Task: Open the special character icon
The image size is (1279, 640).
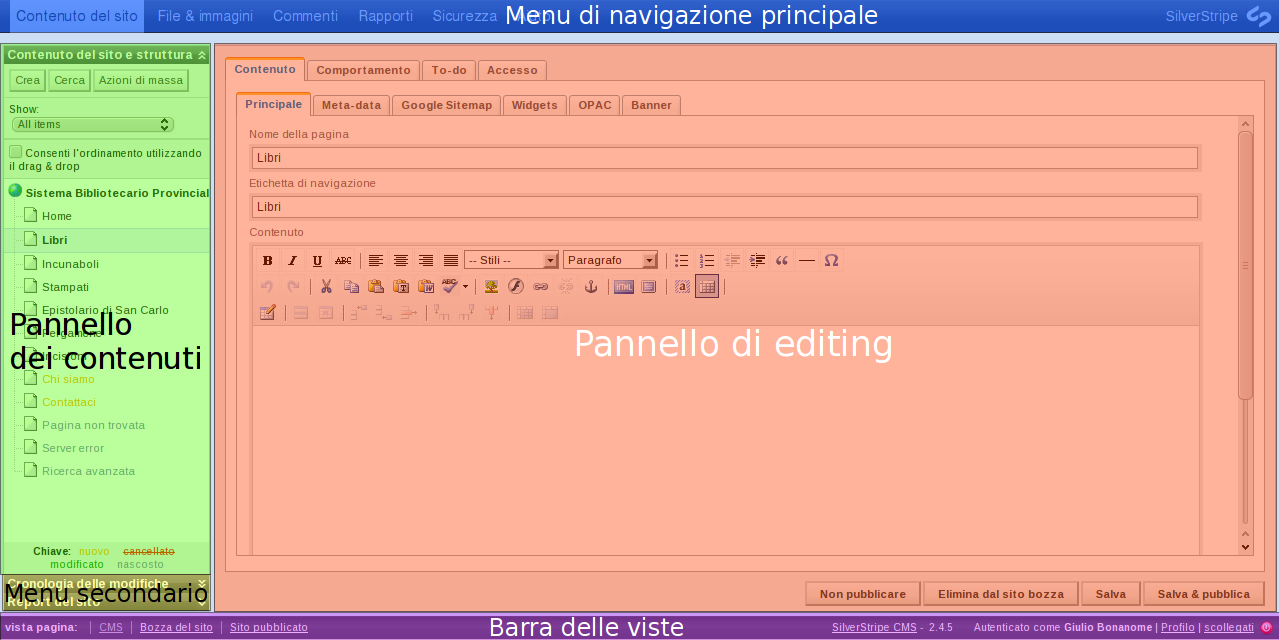Action: click(x=831, y=260)
